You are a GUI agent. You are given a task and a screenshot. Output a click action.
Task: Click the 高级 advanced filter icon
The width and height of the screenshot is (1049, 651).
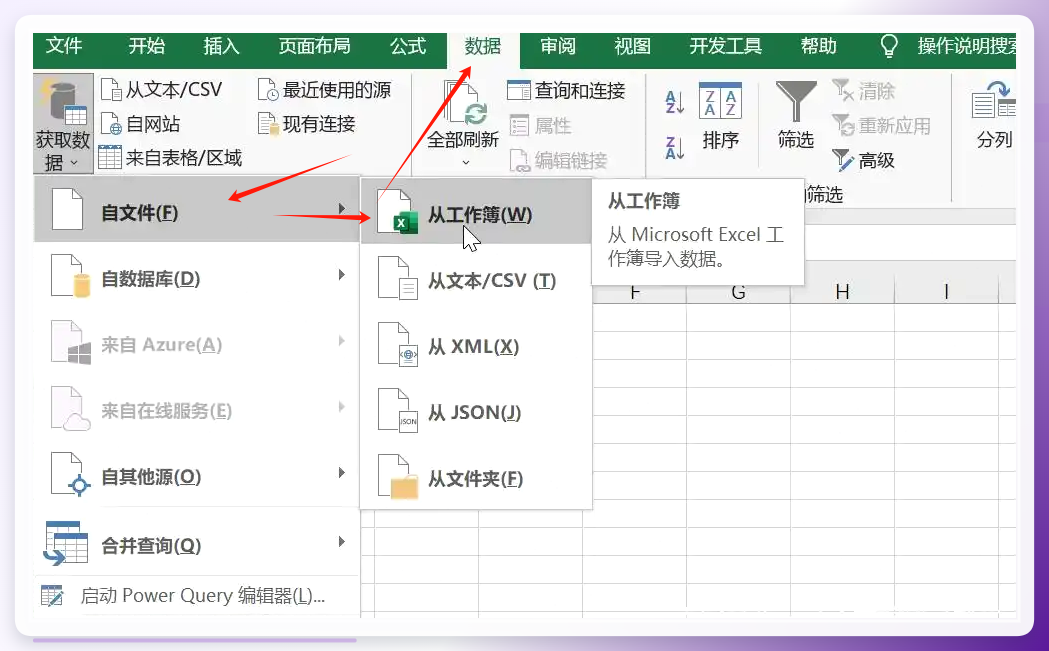tap(842, 161)
